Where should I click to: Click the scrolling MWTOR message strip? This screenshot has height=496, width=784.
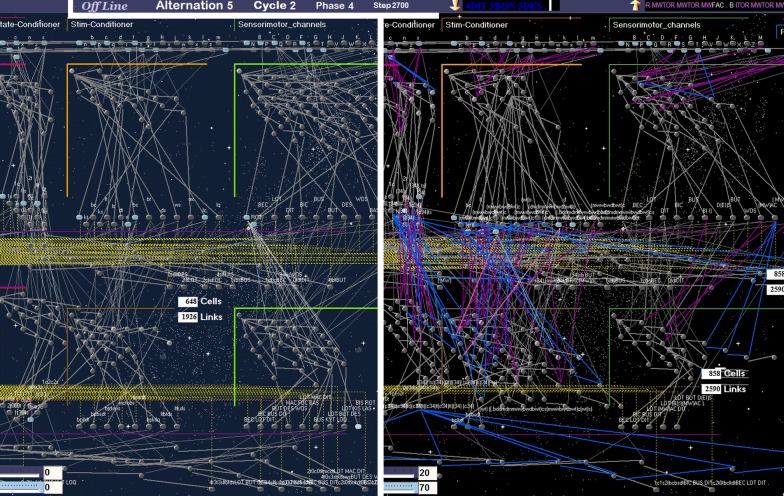714,6
